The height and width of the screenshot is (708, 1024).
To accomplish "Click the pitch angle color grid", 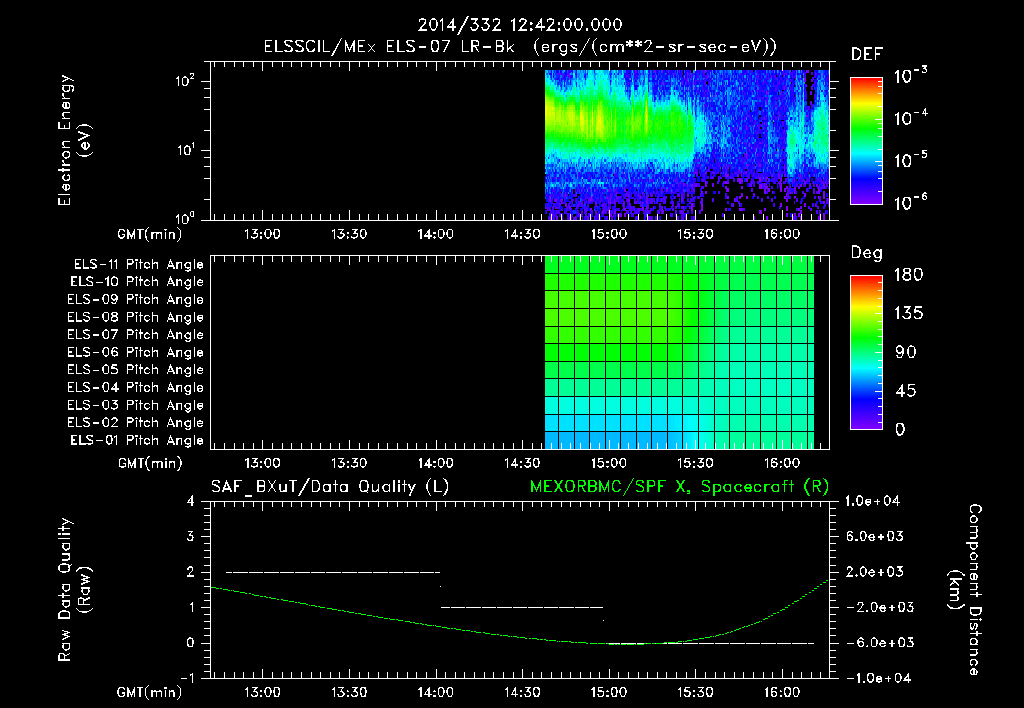I will pyautogui.click(x=679, y=352).
